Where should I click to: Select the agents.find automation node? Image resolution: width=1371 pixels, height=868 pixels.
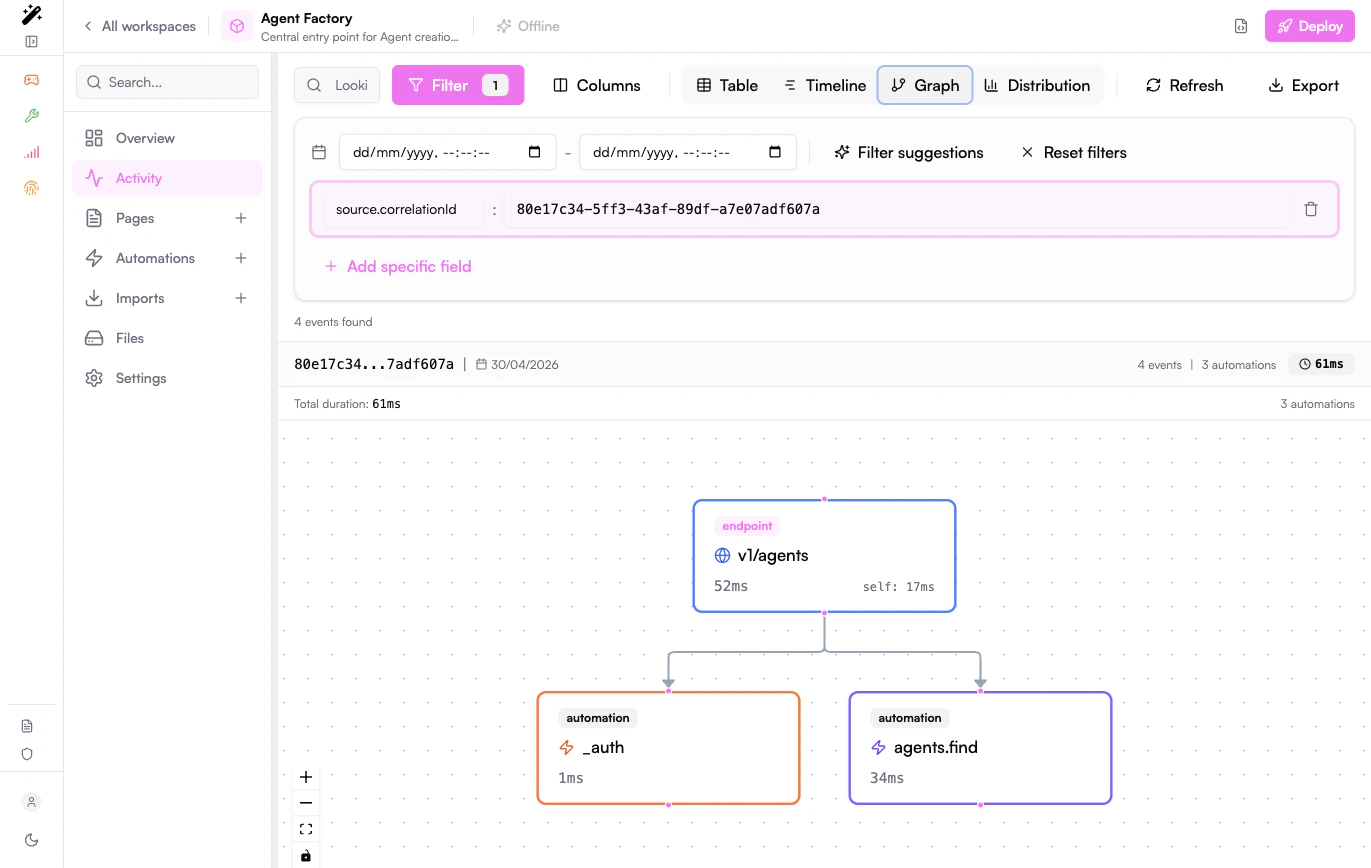point(980,747)
